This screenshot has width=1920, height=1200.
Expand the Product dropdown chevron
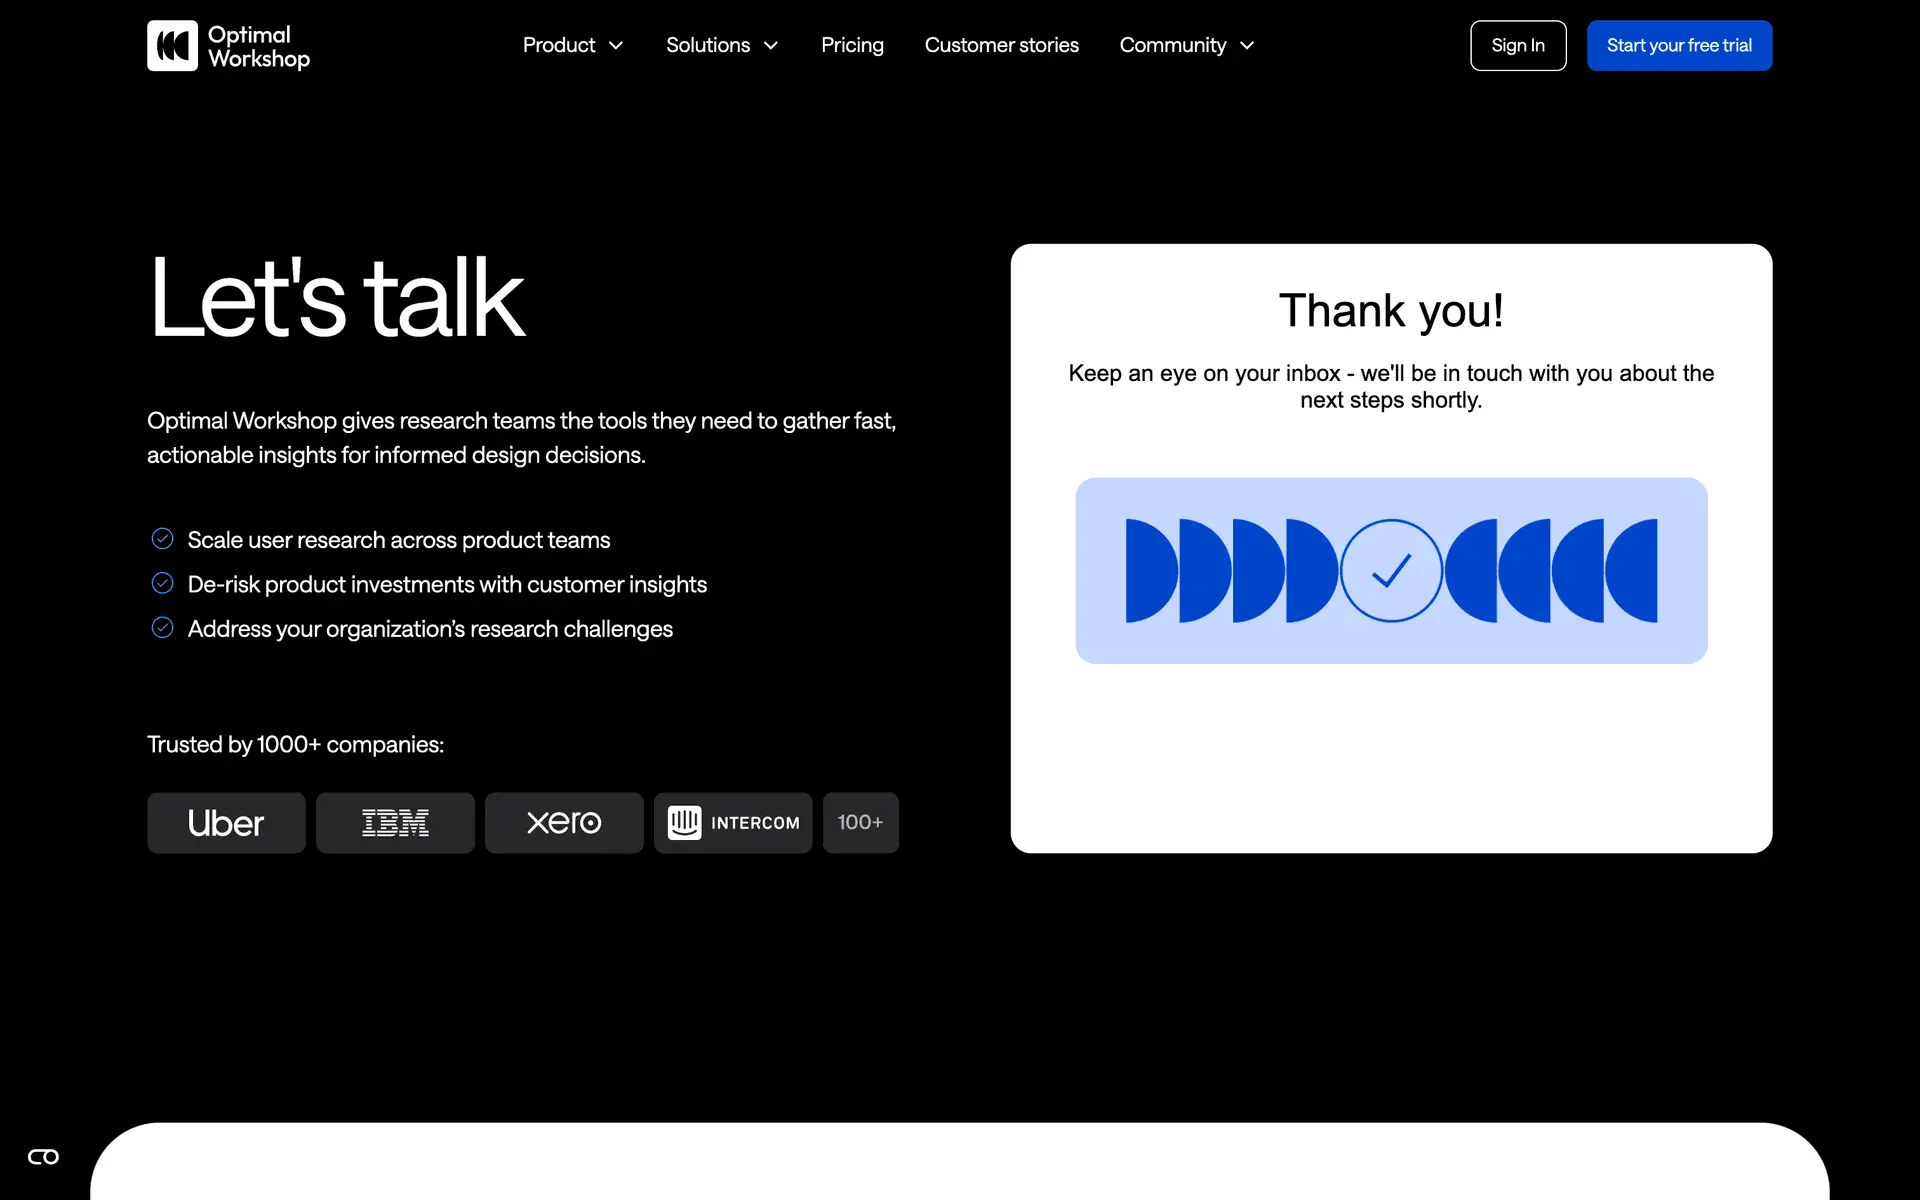[x=616, y=46]
